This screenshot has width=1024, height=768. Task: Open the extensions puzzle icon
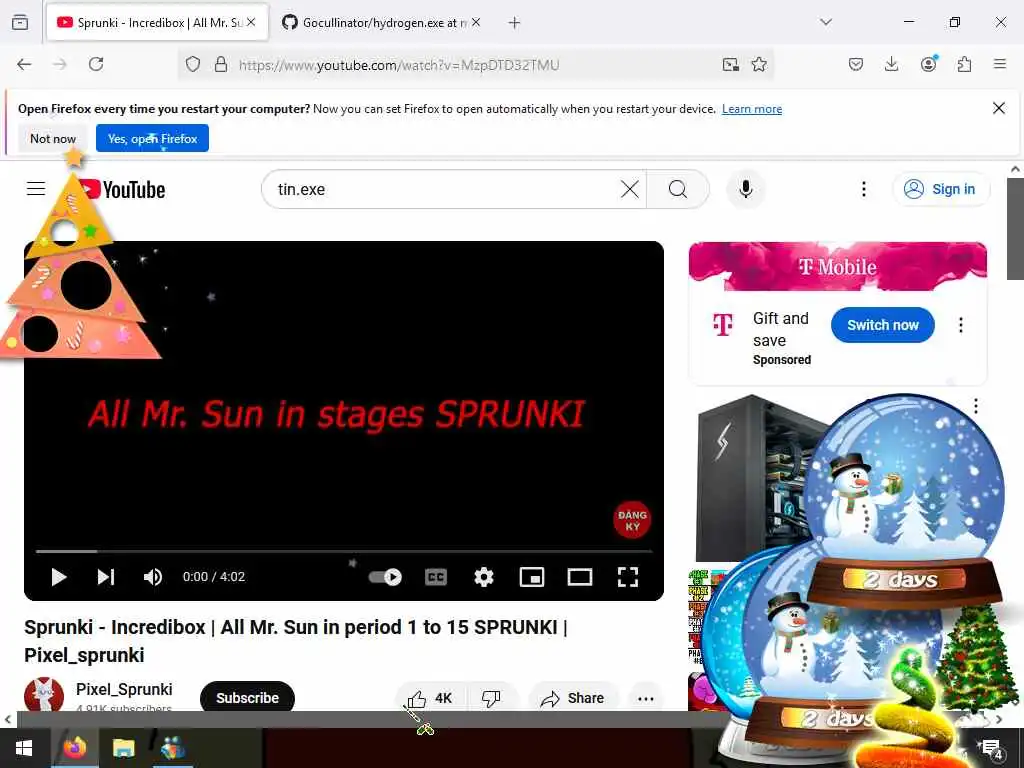[964, 64]
